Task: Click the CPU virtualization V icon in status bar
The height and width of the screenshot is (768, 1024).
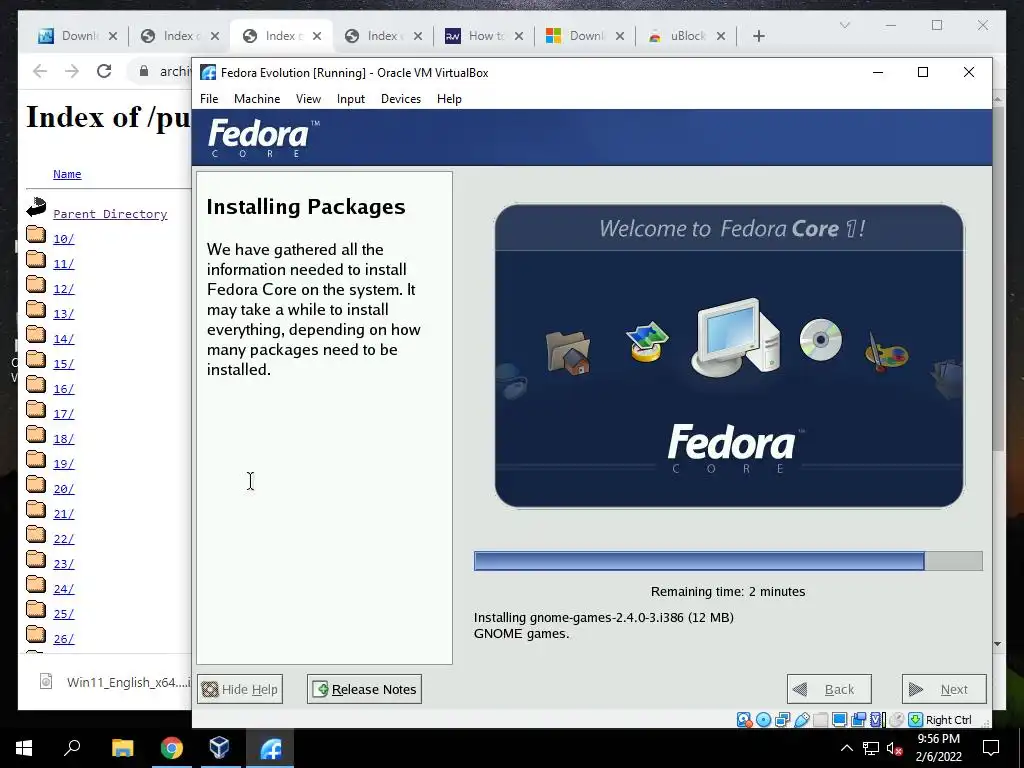Action: [876, 720]
